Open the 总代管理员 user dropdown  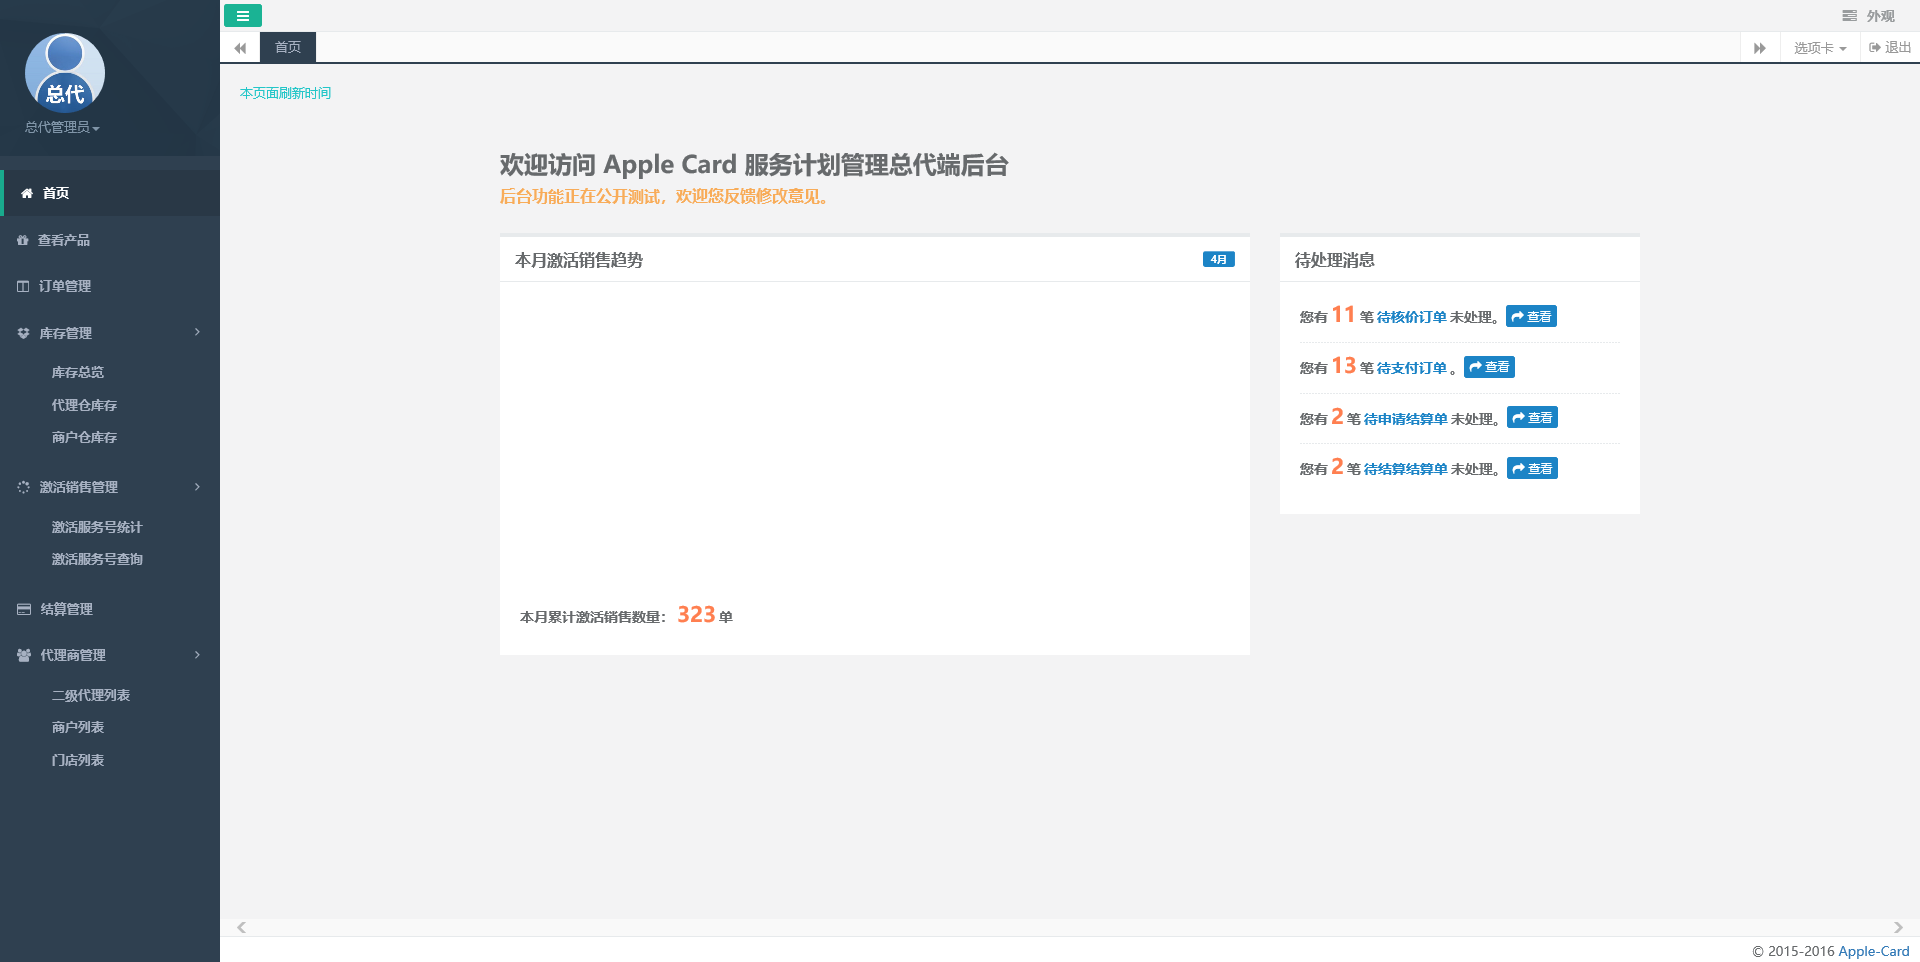(62, 127)
